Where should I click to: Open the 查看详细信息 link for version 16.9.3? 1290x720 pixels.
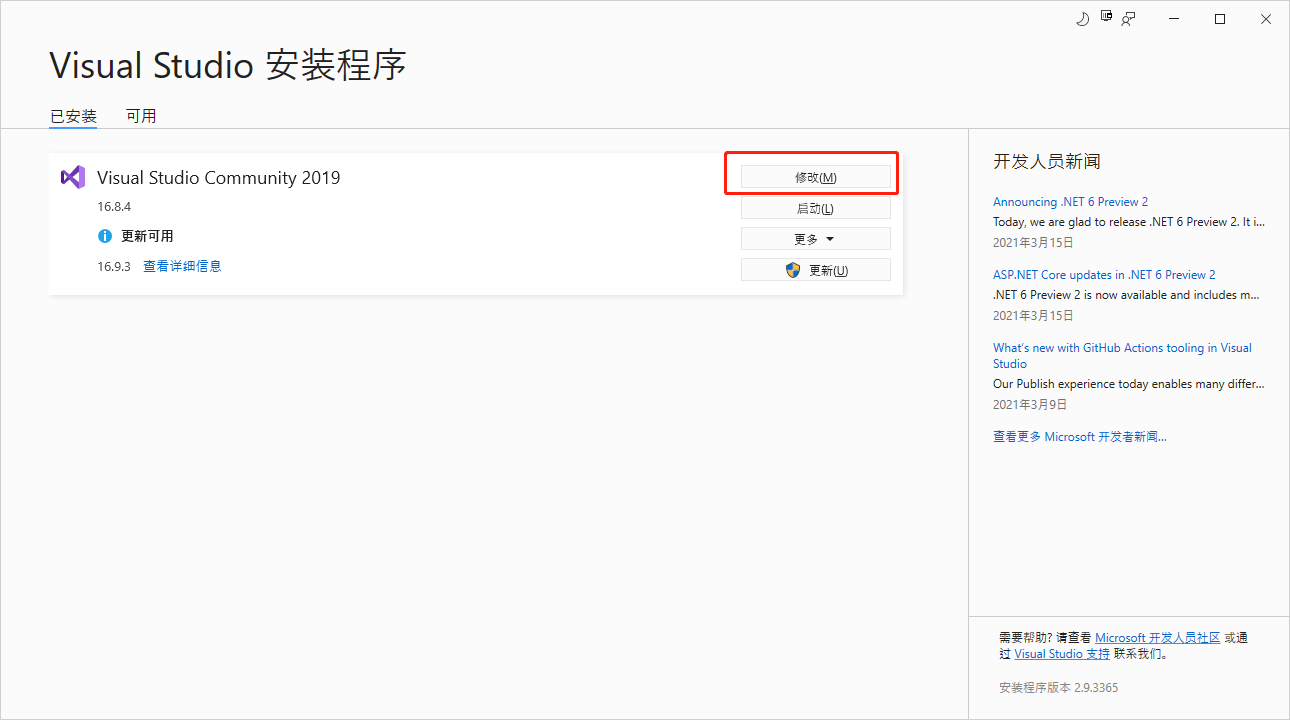pyautogui.click(x=182, y=265)
